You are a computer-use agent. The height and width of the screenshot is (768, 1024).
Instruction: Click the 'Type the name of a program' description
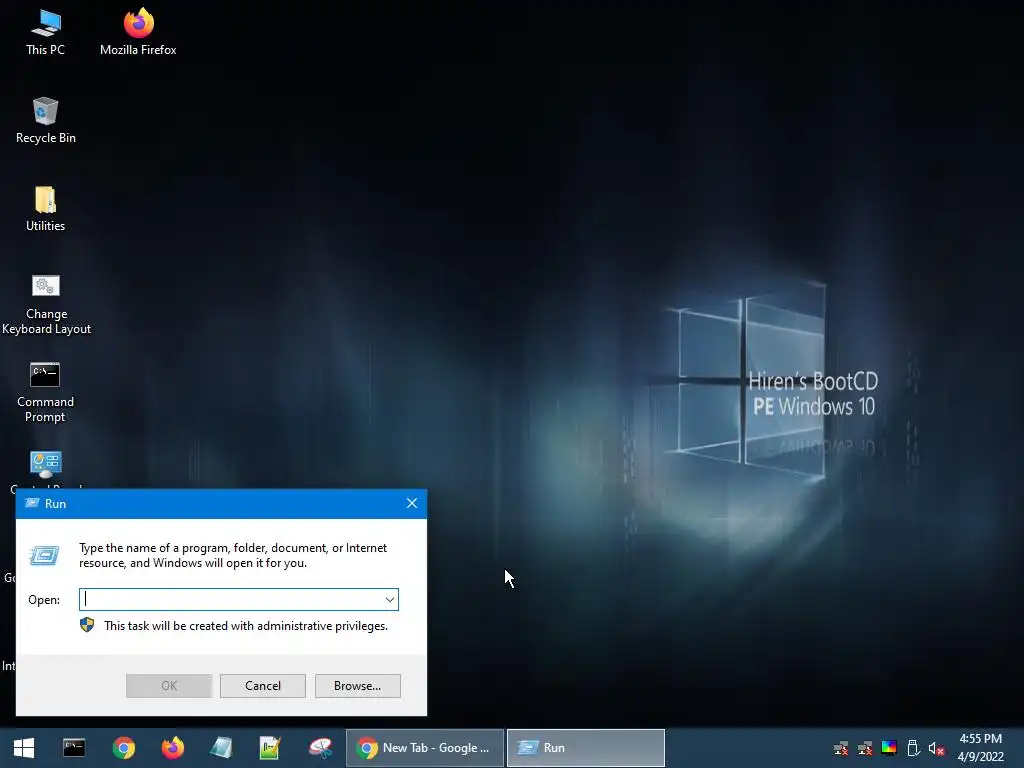pyautogui.click(x=233, y=555)
